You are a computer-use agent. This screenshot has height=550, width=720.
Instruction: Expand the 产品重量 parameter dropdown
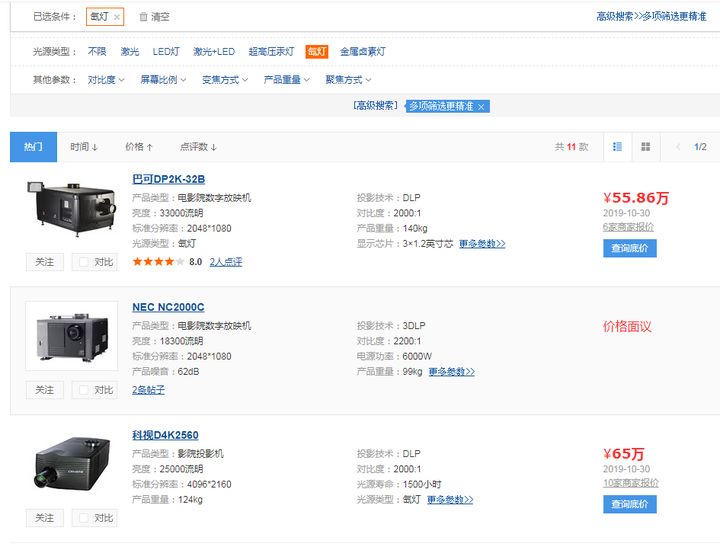click(x=287, y=80)
